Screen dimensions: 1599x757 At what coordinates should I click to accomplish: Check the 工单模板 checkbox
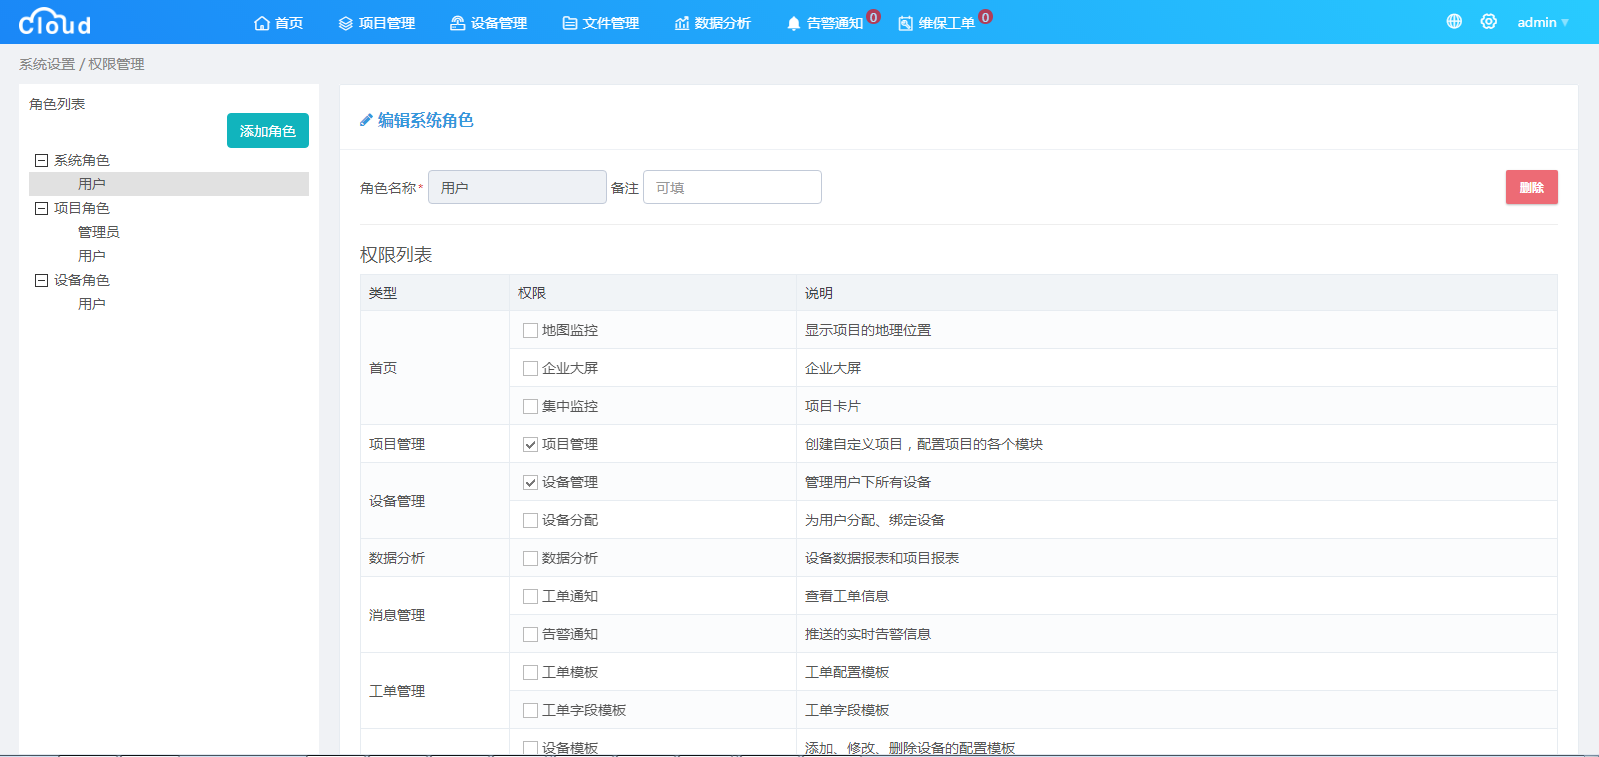530,672
